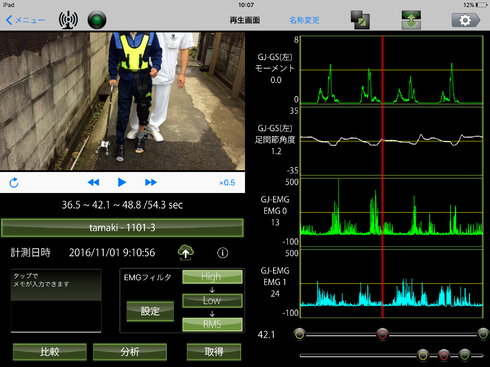Toggle the RMS EMG filter

(212, 324)
